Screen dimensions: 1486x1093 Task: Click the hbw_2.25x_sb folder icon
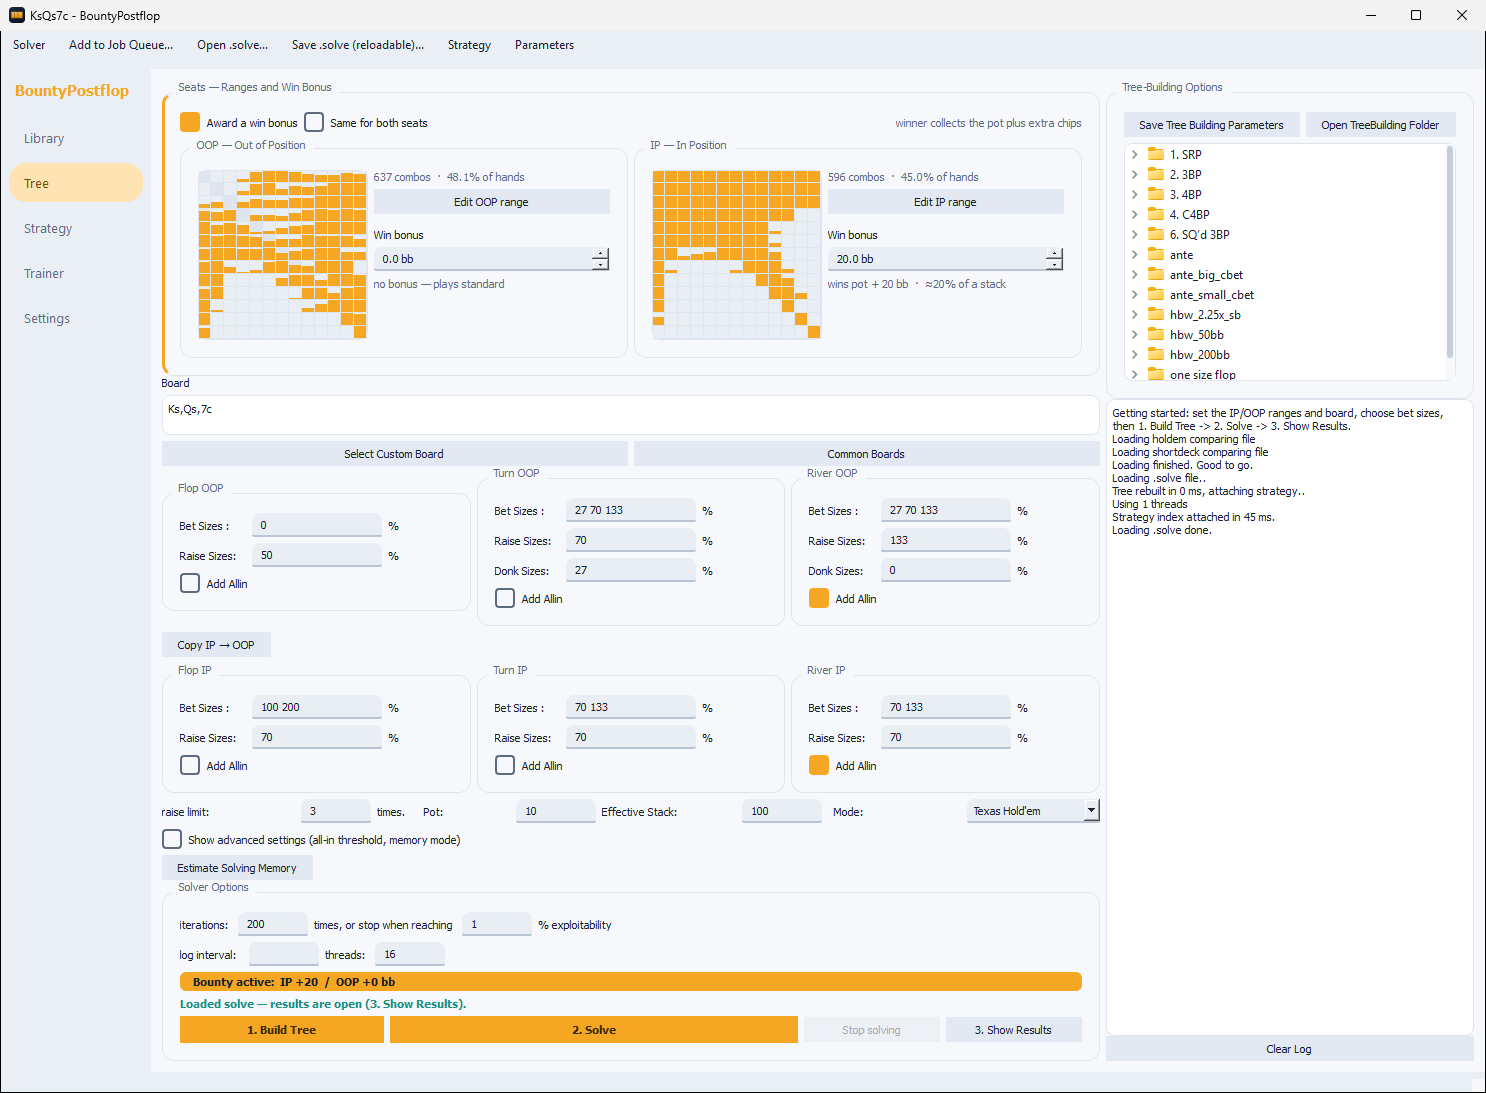pyautogui.click(x=1156, y=314)
